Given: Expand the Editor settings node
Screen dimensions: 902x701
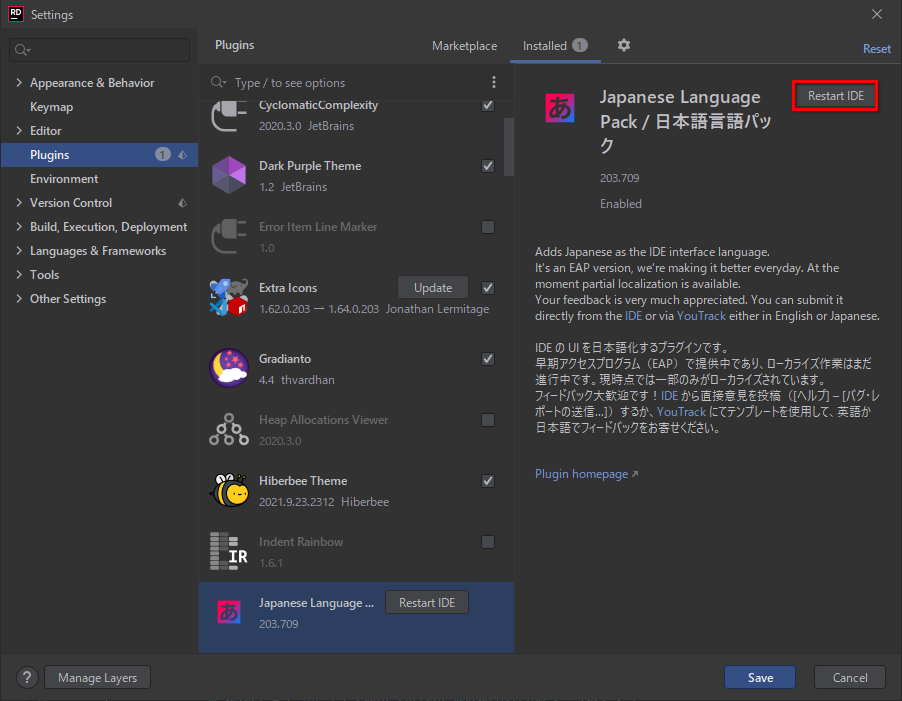Looking at the screenshot, I should pyautogui.click(x=18, y=131).
